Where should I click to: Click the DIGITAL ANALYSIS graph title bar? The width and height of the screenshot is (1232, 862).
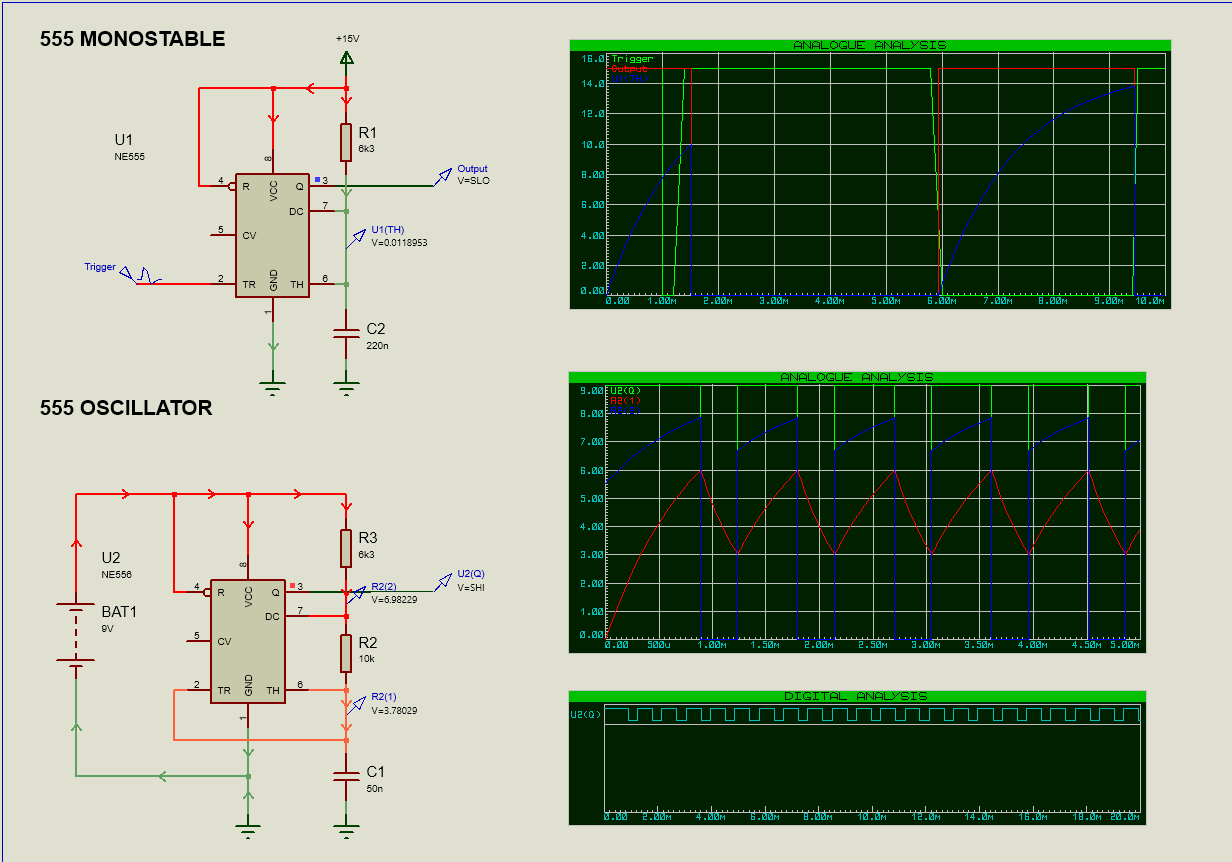[858, 692]
